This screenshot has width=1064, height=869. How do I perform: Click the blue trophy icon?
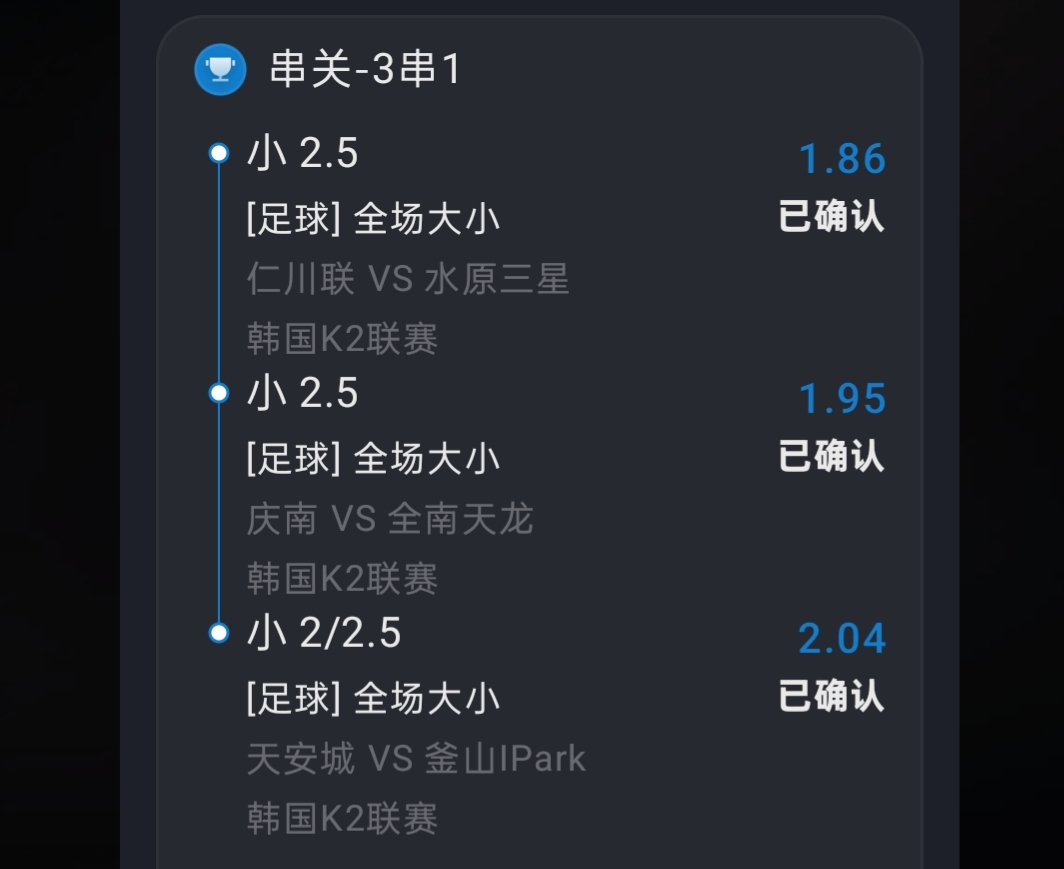tap(220, 70)
